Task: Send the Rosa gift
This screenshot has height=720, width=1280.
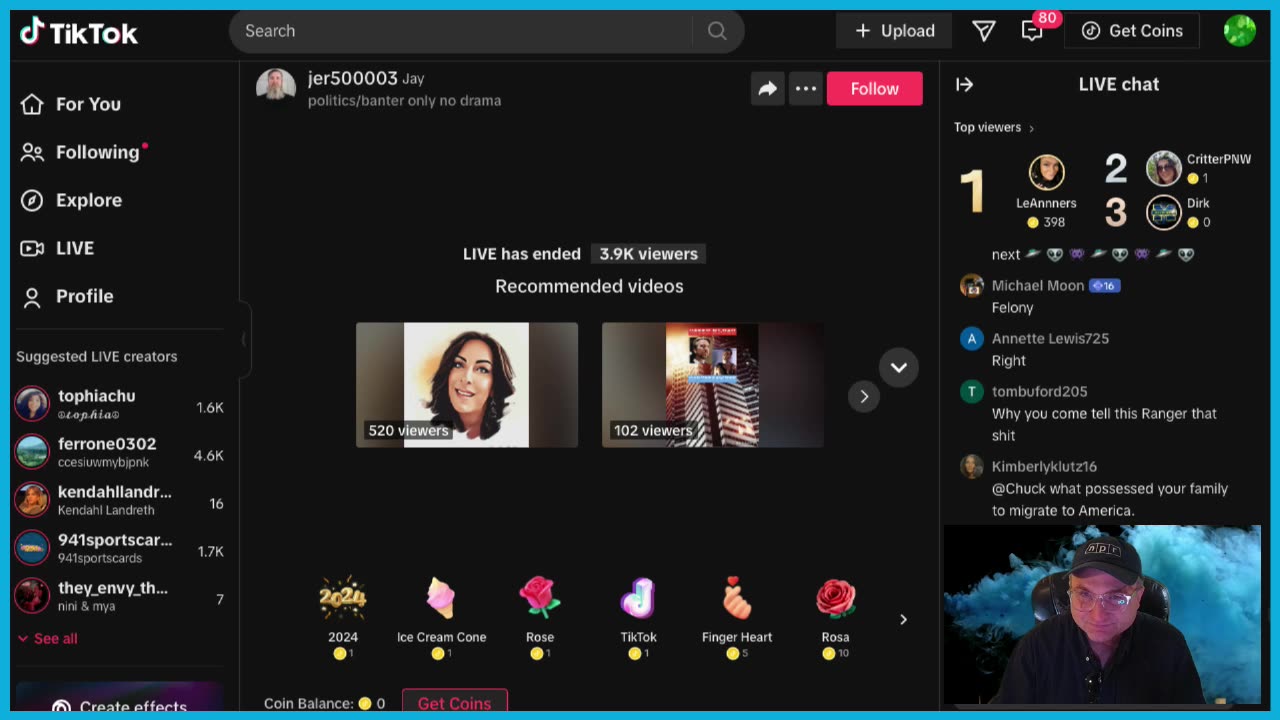Action: [836, 617]
